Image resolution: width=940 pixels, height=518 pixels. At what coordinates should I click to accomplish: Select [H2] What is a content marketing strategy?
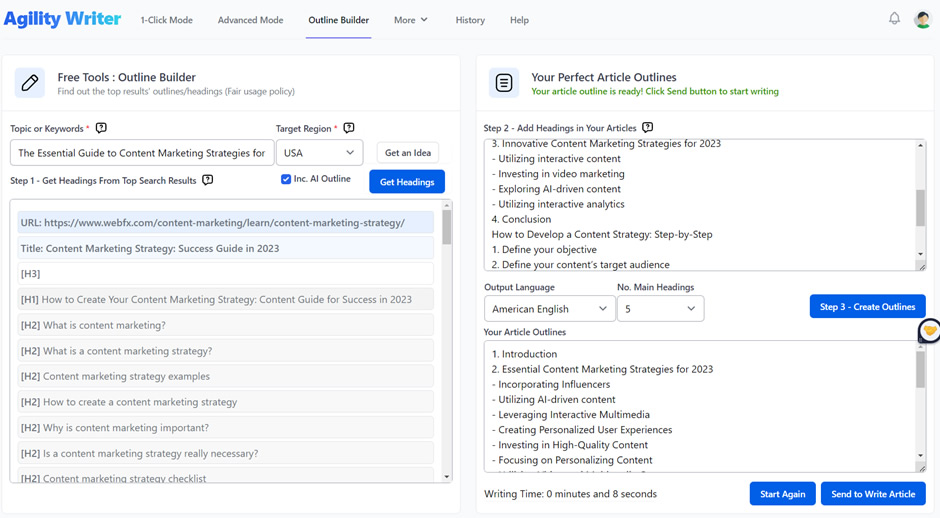coord(225,351)
